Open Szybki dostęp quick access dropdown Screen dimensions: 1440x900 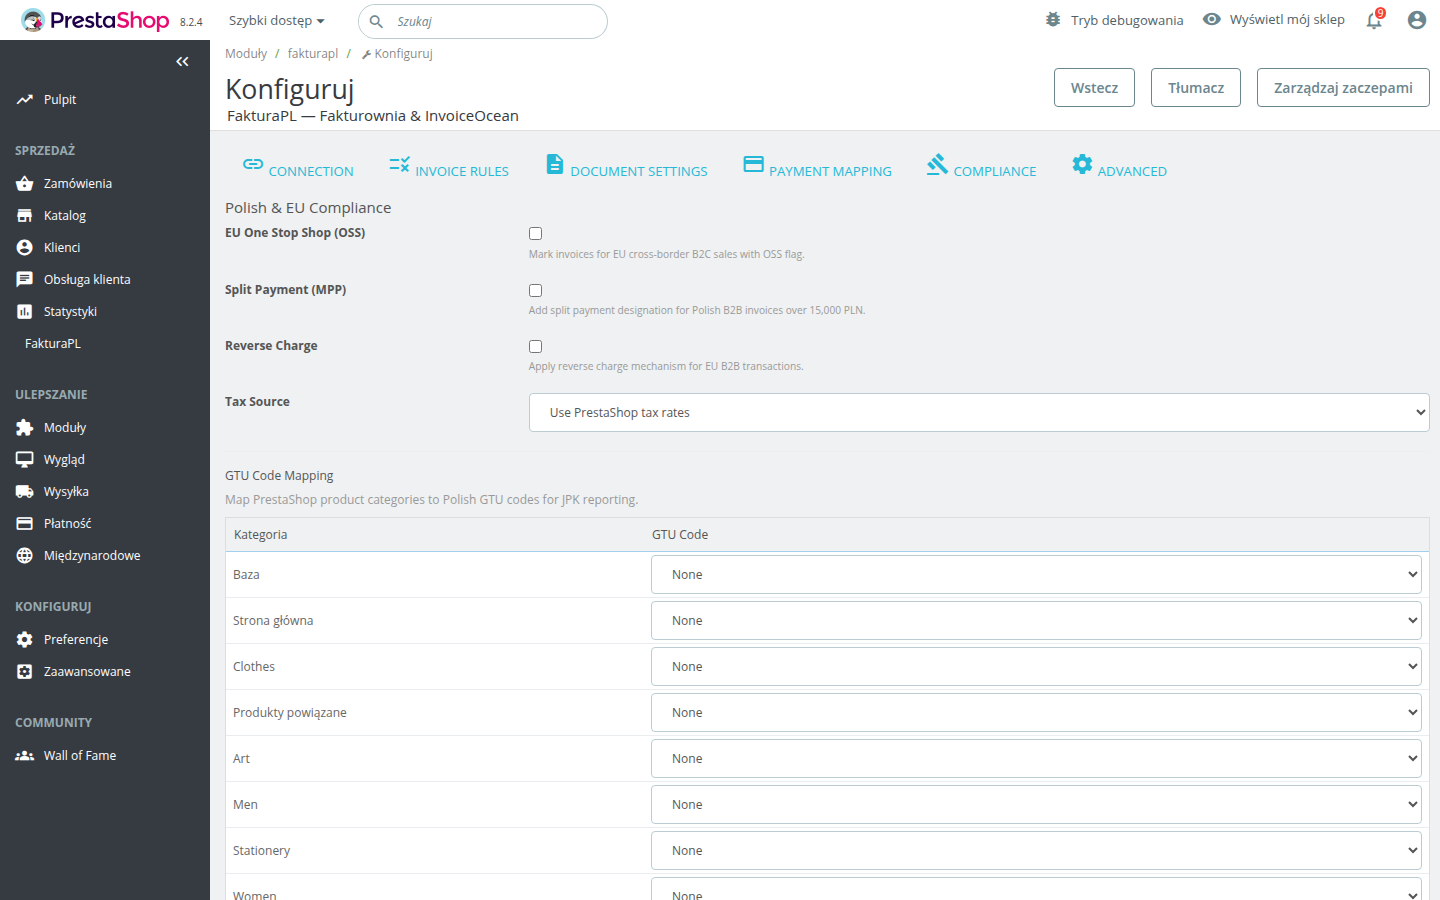click(276, 21)
